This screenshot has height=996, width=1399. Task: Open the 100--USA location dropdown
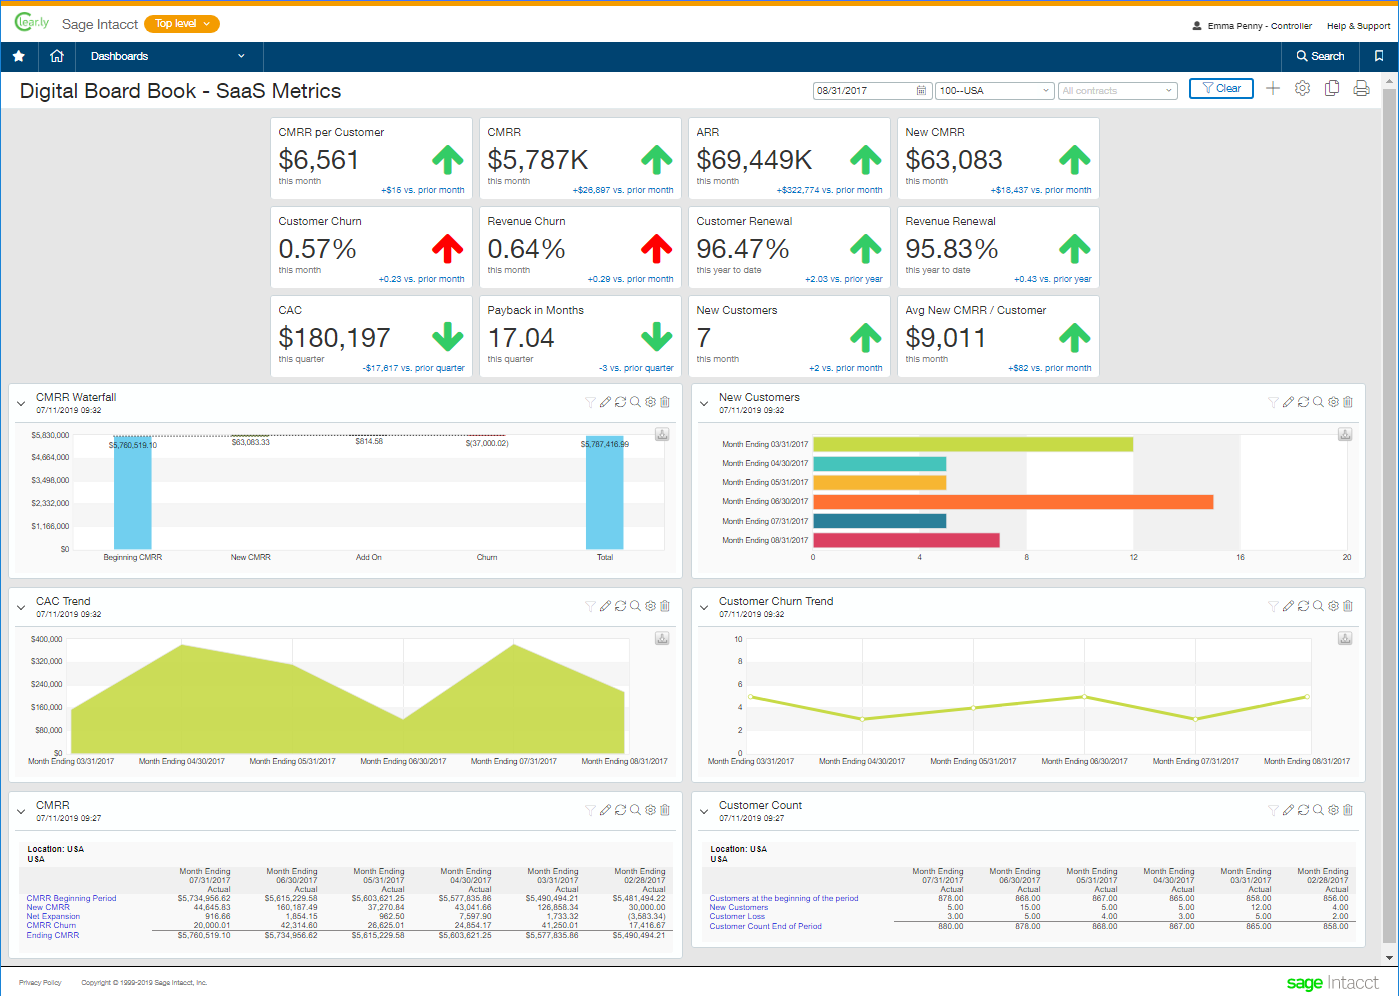pyautogui.click(x=994, y=90)
